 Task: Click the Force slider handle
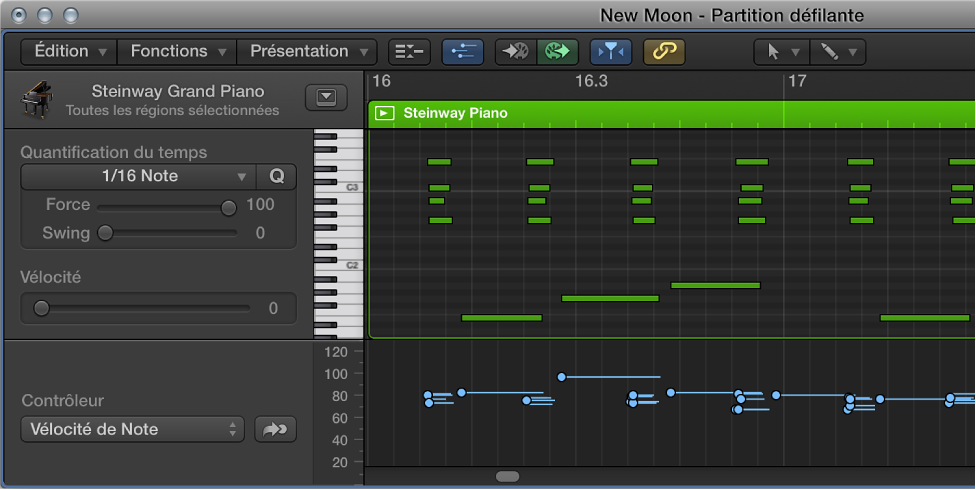click(228, 208)
